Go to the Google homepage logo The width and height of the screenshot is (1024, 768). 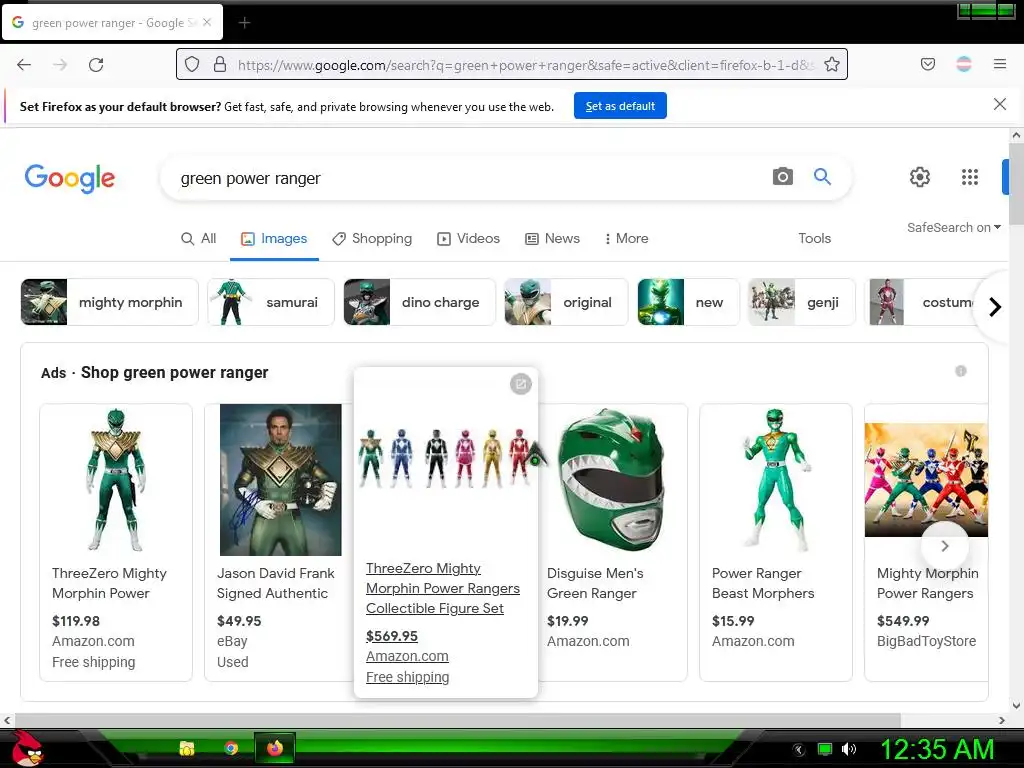(70, 178)
